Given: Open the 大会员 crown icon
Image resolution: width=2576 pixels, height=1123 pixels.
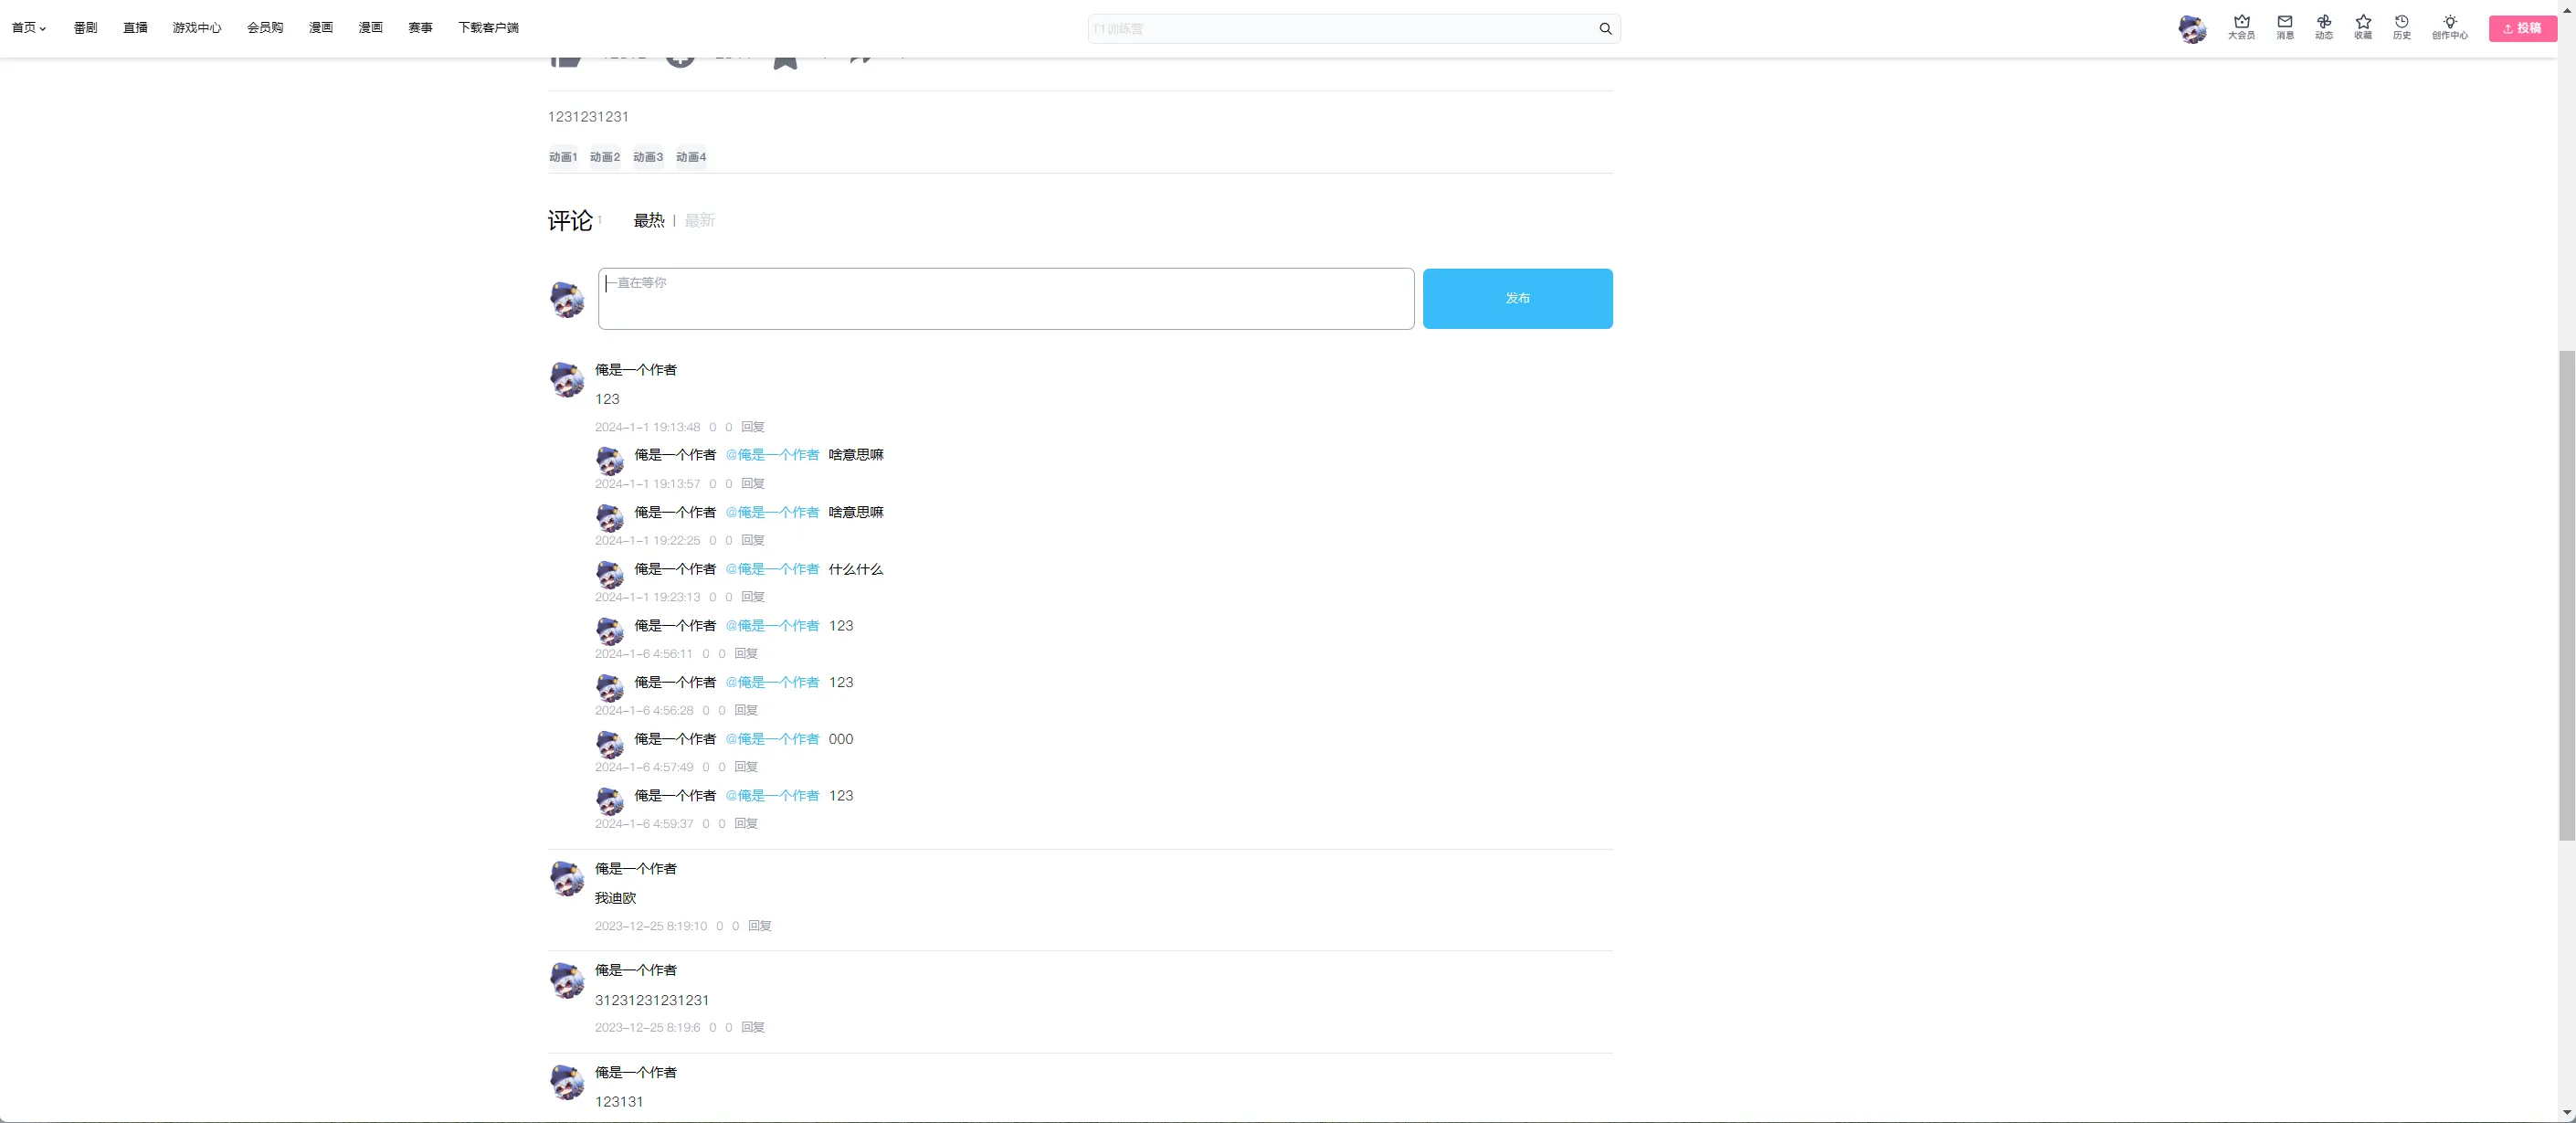Looking at the screenshot, I should [2241, 27].
